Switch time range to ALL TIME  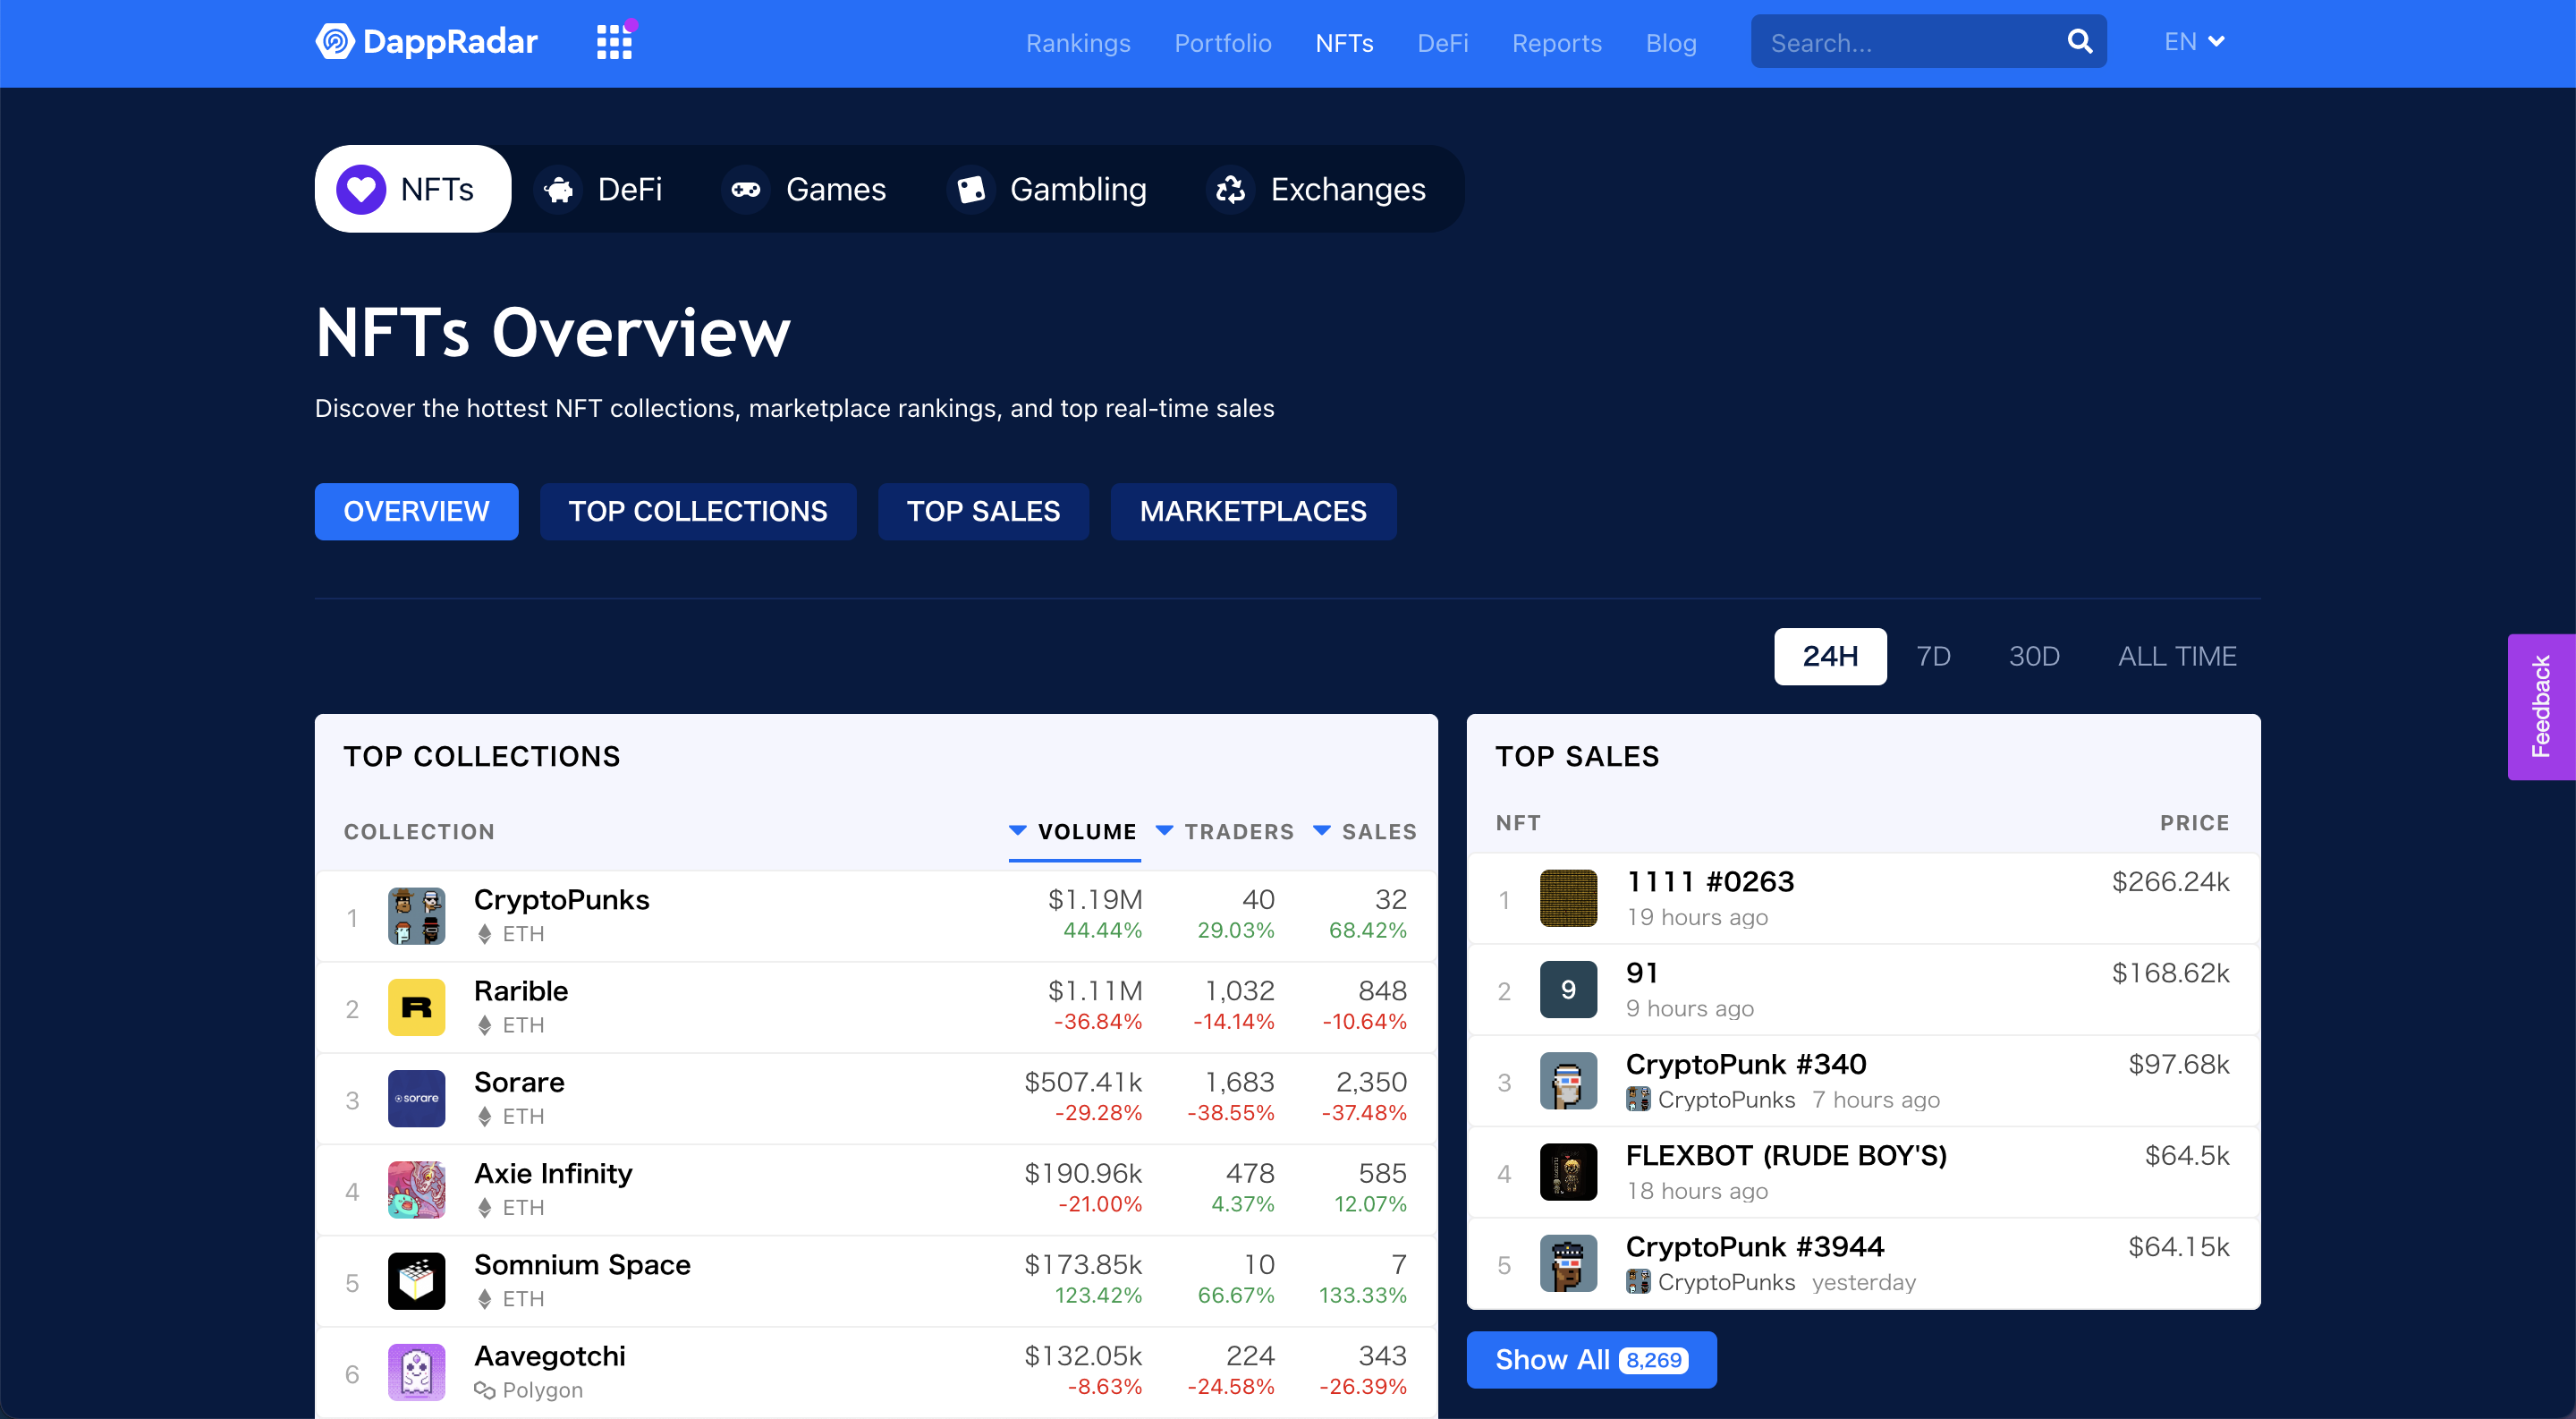(x=2177, y=656)
